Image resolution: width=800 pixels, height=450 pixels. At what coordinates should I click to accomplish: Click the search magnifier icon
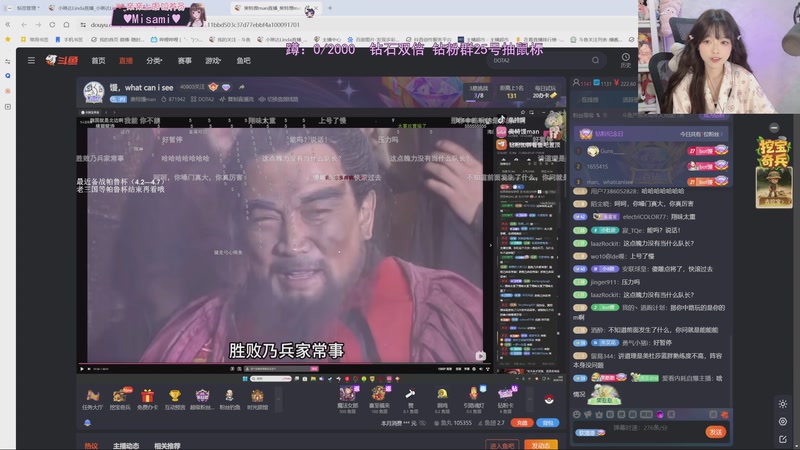595,60
